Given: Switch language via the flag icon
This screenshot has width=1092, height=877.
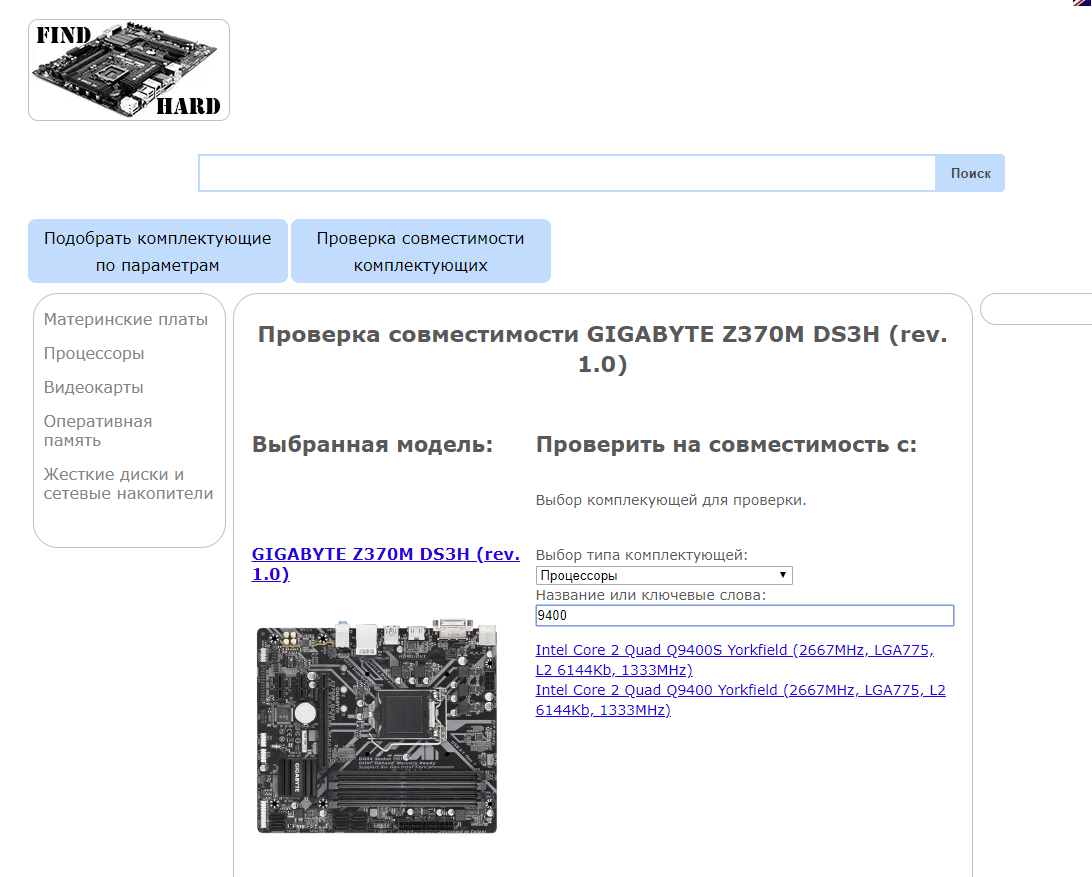Looking at the screenshot, I should pyautogui.click(x=1083, y=3).
